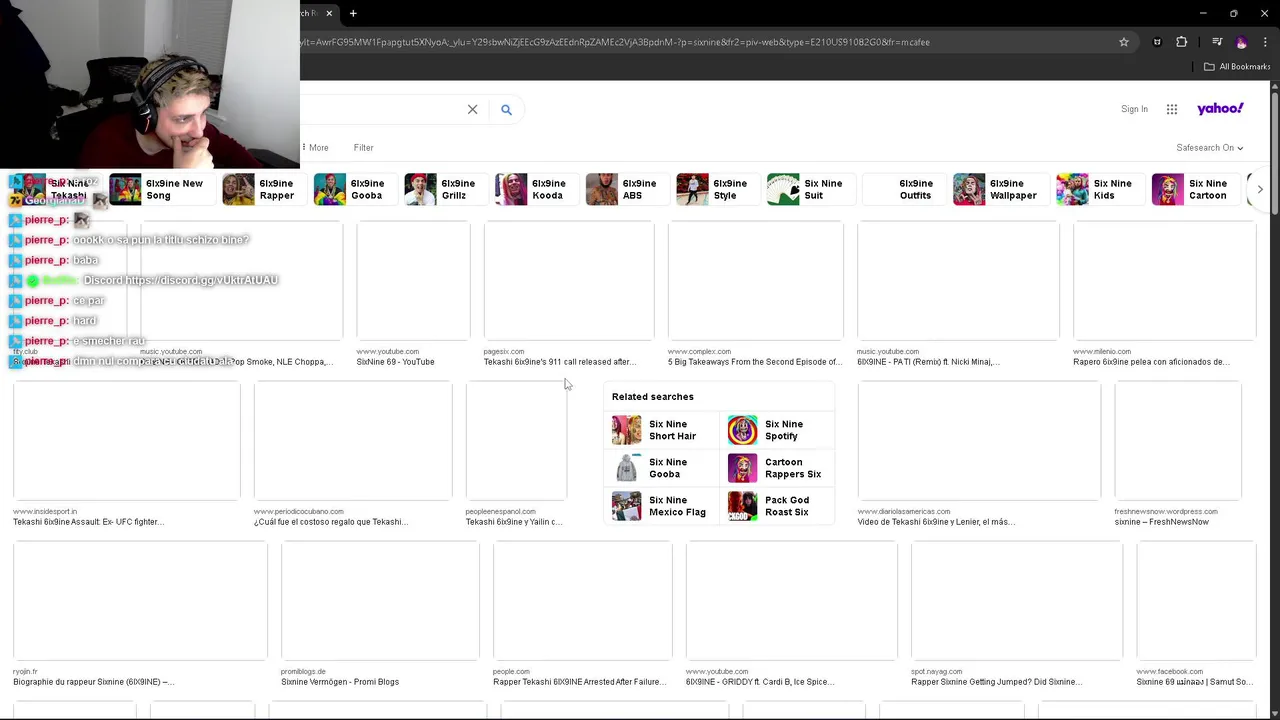The image size is (1280, 720).
Task: Open the All Bookmarks folder
Action: [1237, 66]
